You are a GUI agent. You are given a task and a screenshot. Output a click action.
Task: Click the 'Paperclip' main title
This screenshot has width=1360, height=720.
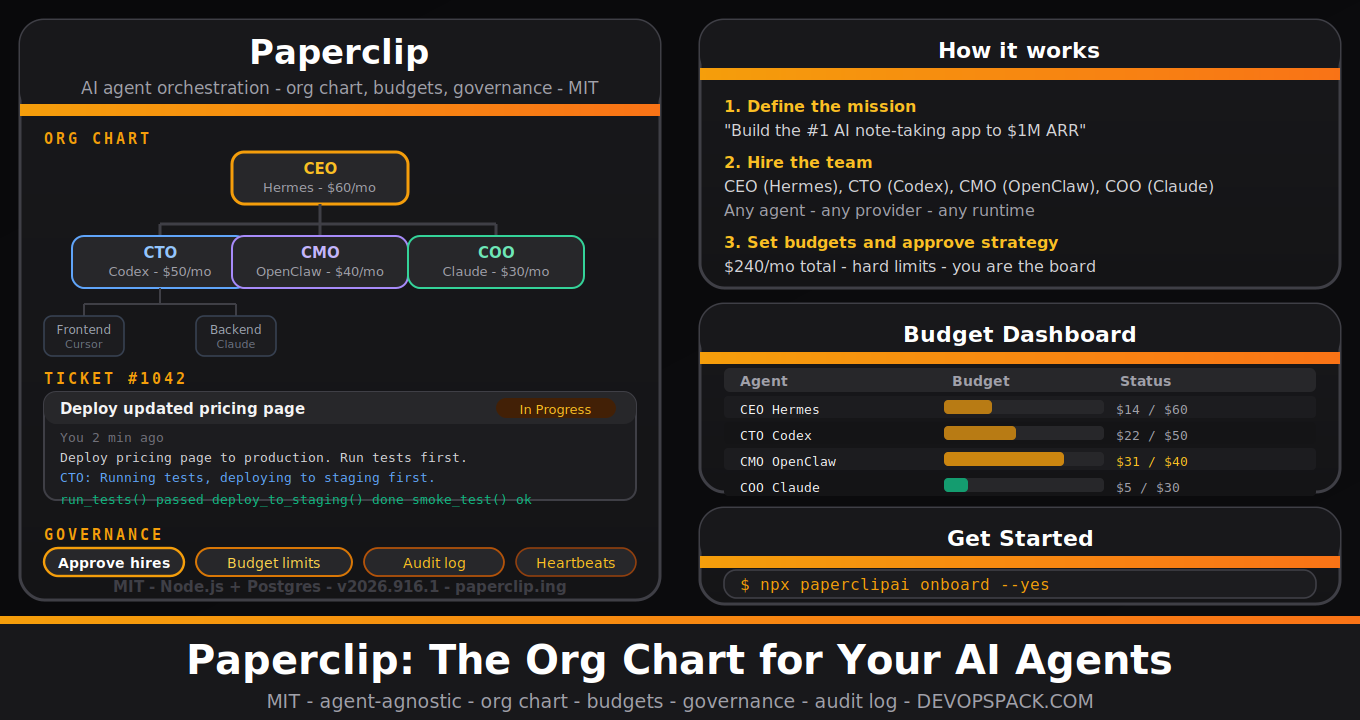coord(340,52)
